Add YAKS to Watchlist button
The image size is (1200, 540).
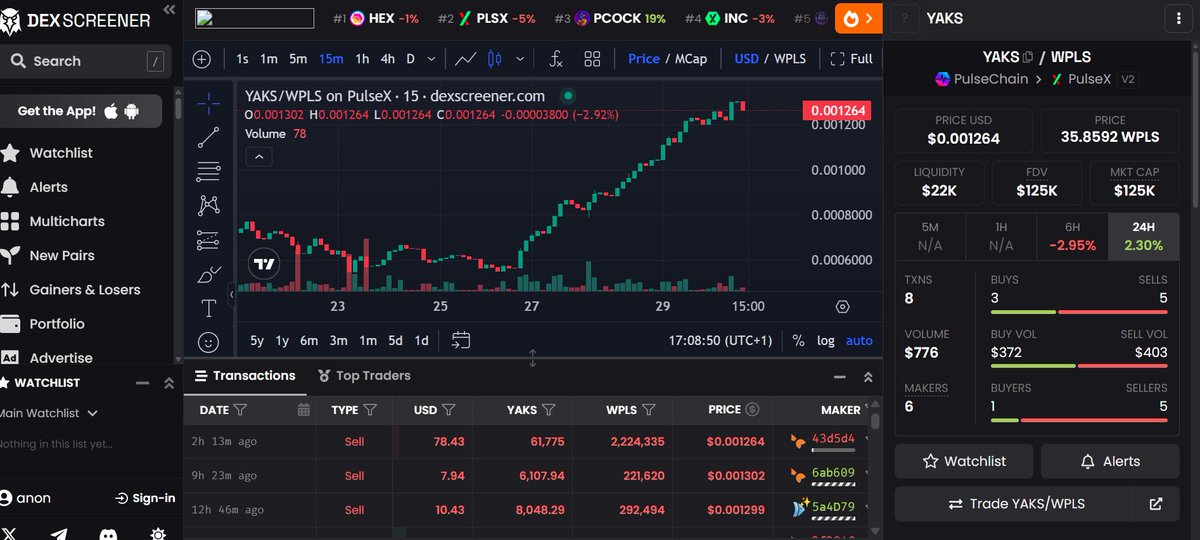(964, 461)
